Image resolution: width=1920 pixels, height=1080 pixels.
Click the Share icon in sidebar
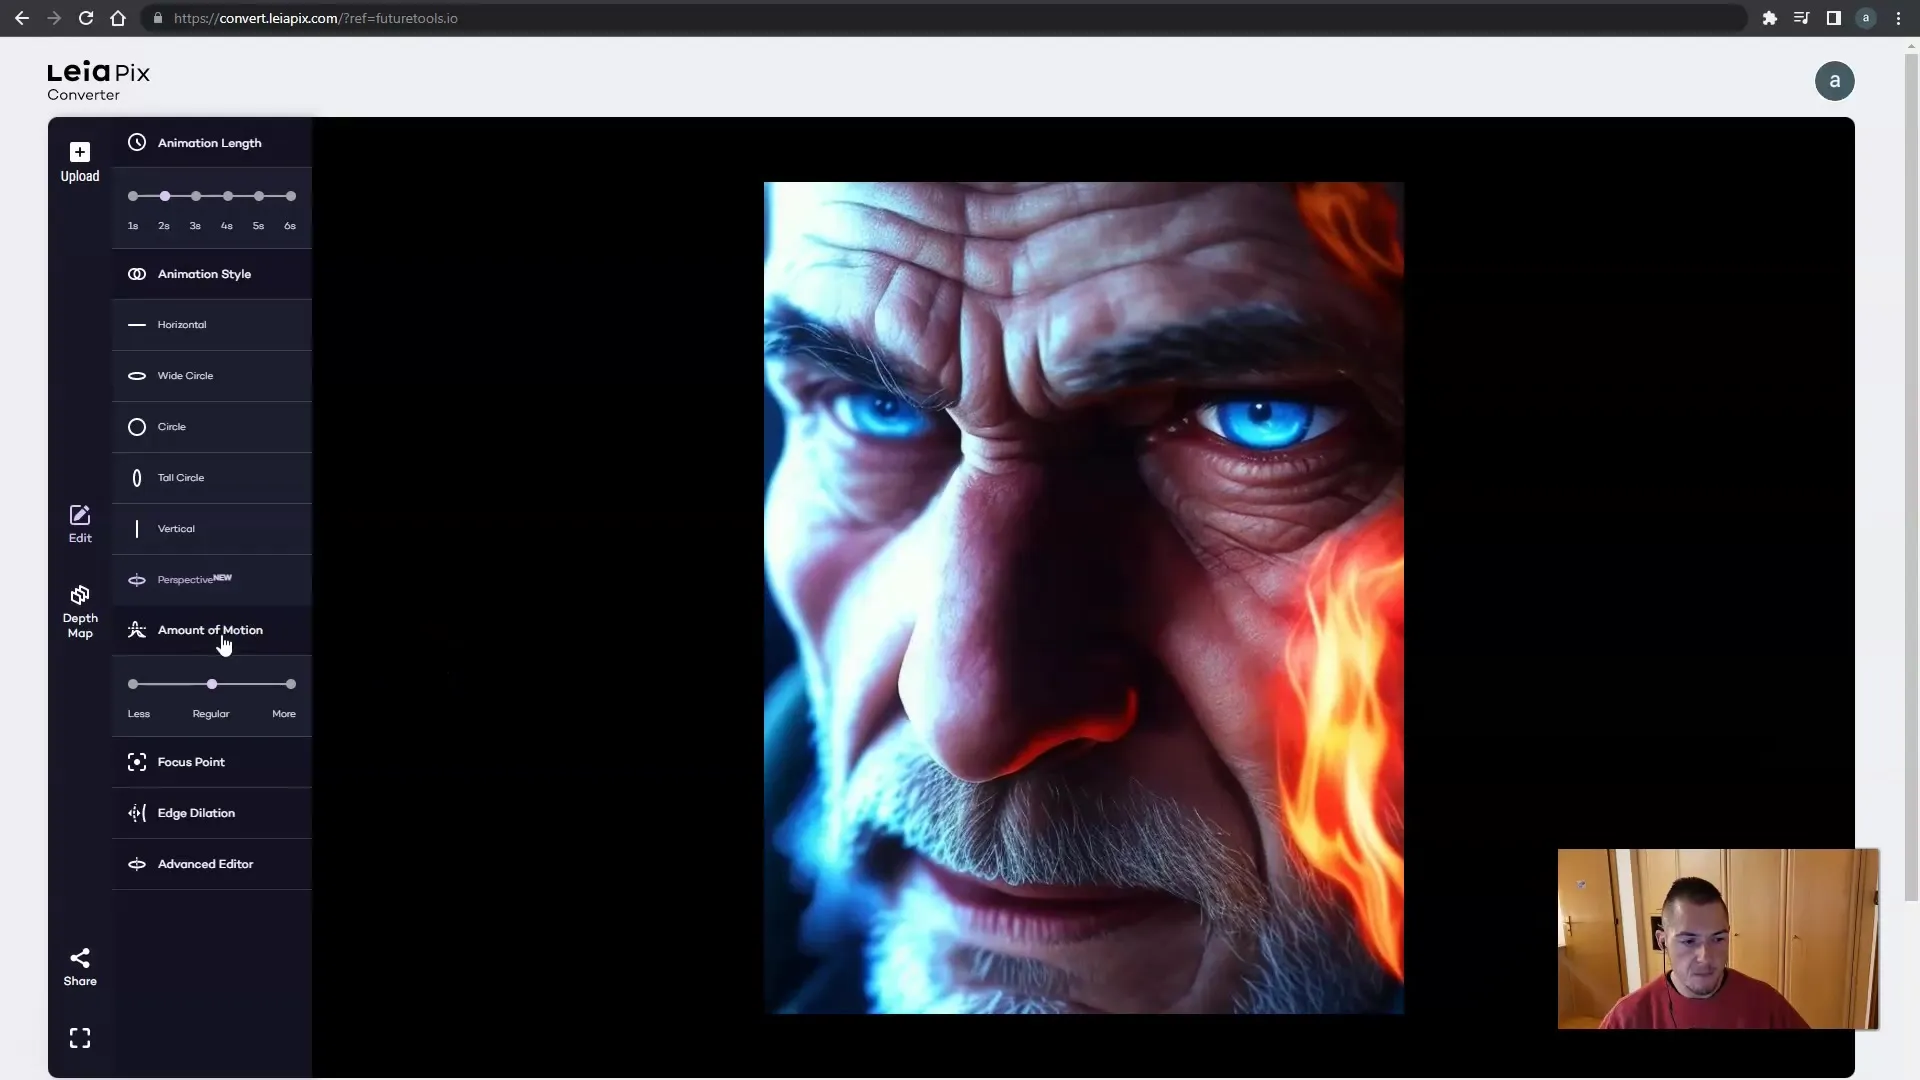point(80,957)
